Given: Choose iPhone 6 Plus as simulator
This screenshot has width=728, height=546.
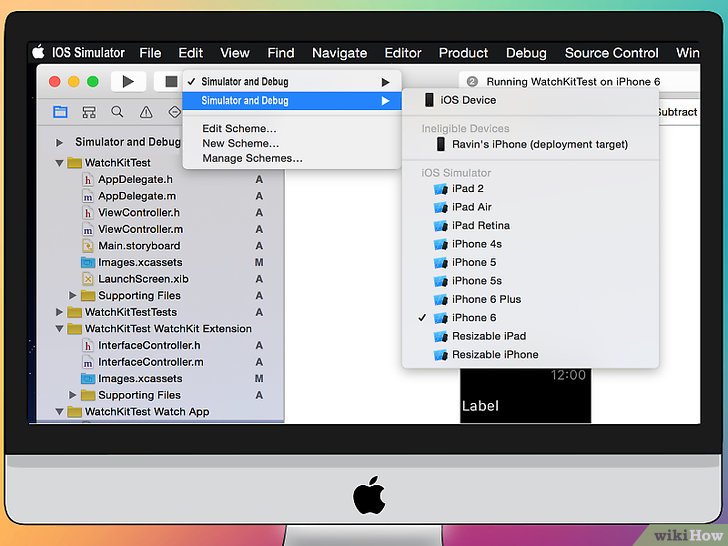Looking at the screenshot, I should click(x=486, y=299).
